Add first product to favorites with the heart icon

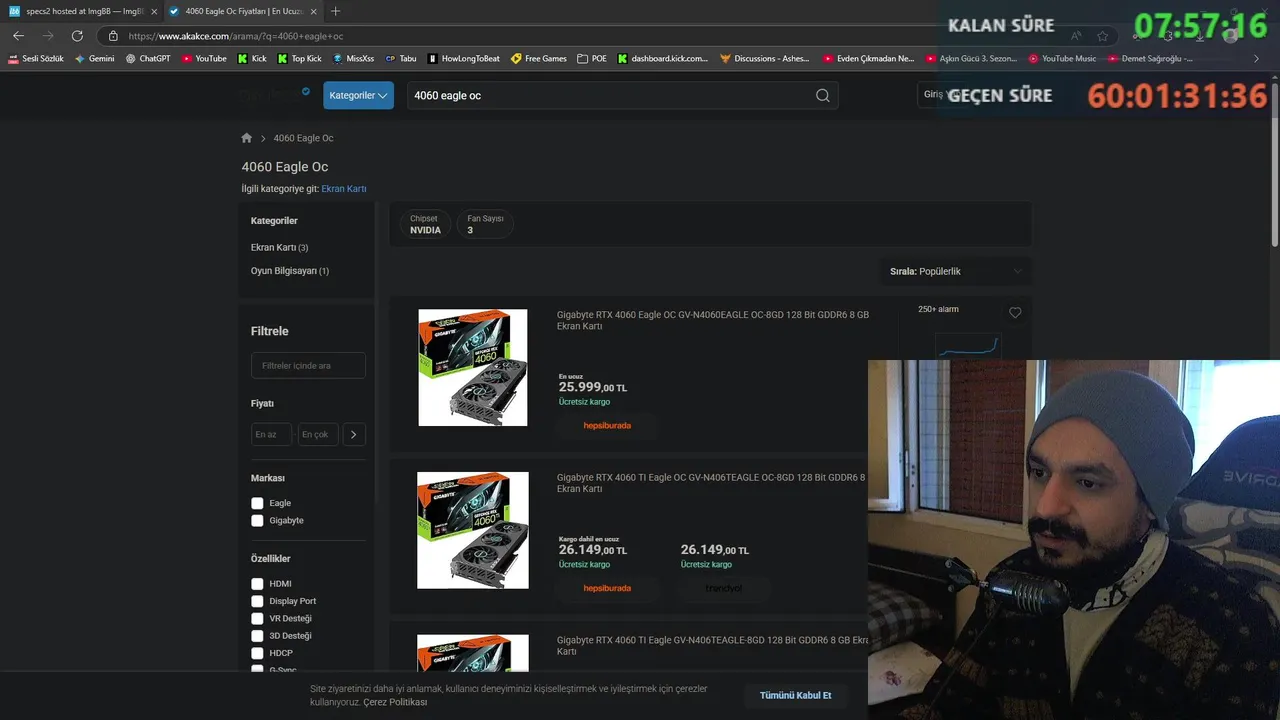click(x=1015, y=313)
